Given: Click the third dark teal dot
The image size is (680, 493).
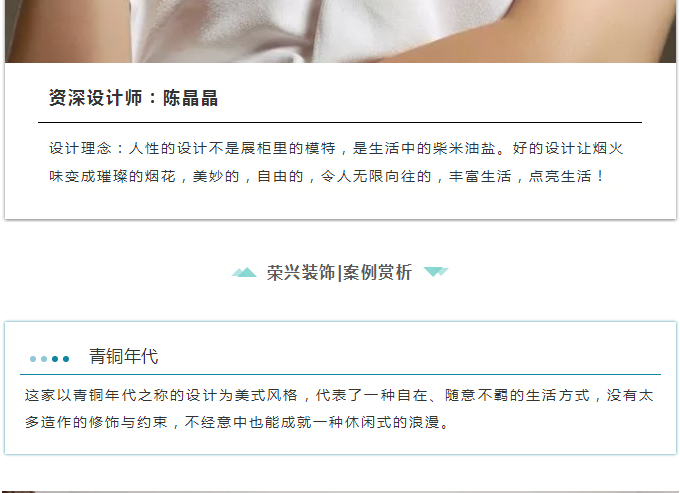Looking at the screenshot, I should (x=55, y=359).
